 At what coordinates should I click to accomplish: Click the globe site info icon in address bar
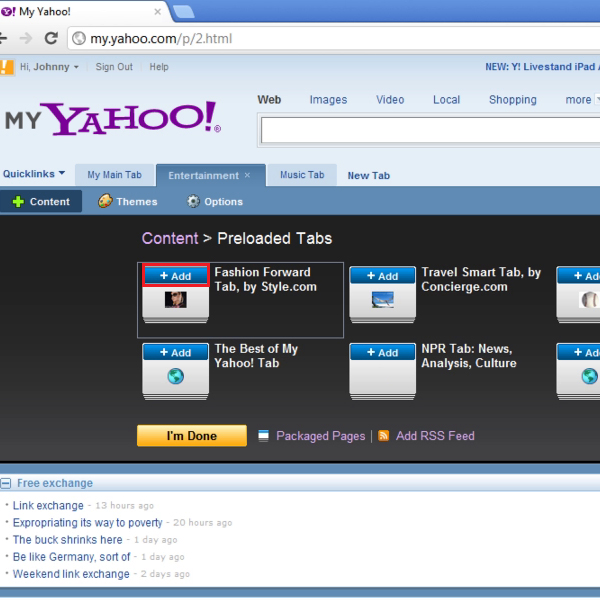pos(79,38)
